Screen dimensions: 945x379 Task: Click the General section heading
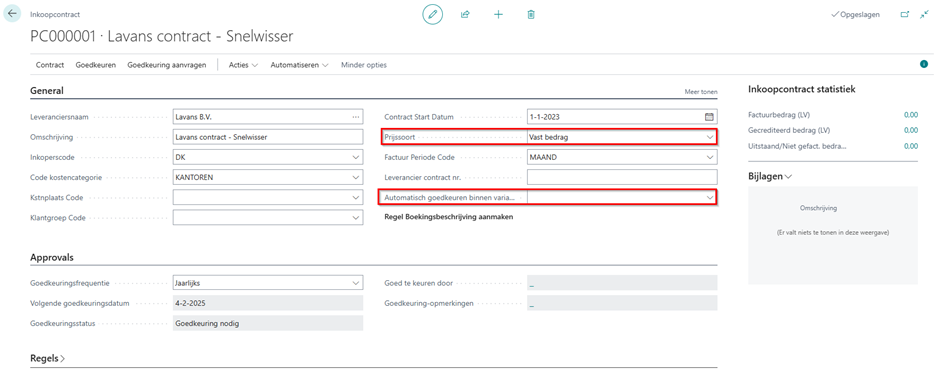[47, 91]
